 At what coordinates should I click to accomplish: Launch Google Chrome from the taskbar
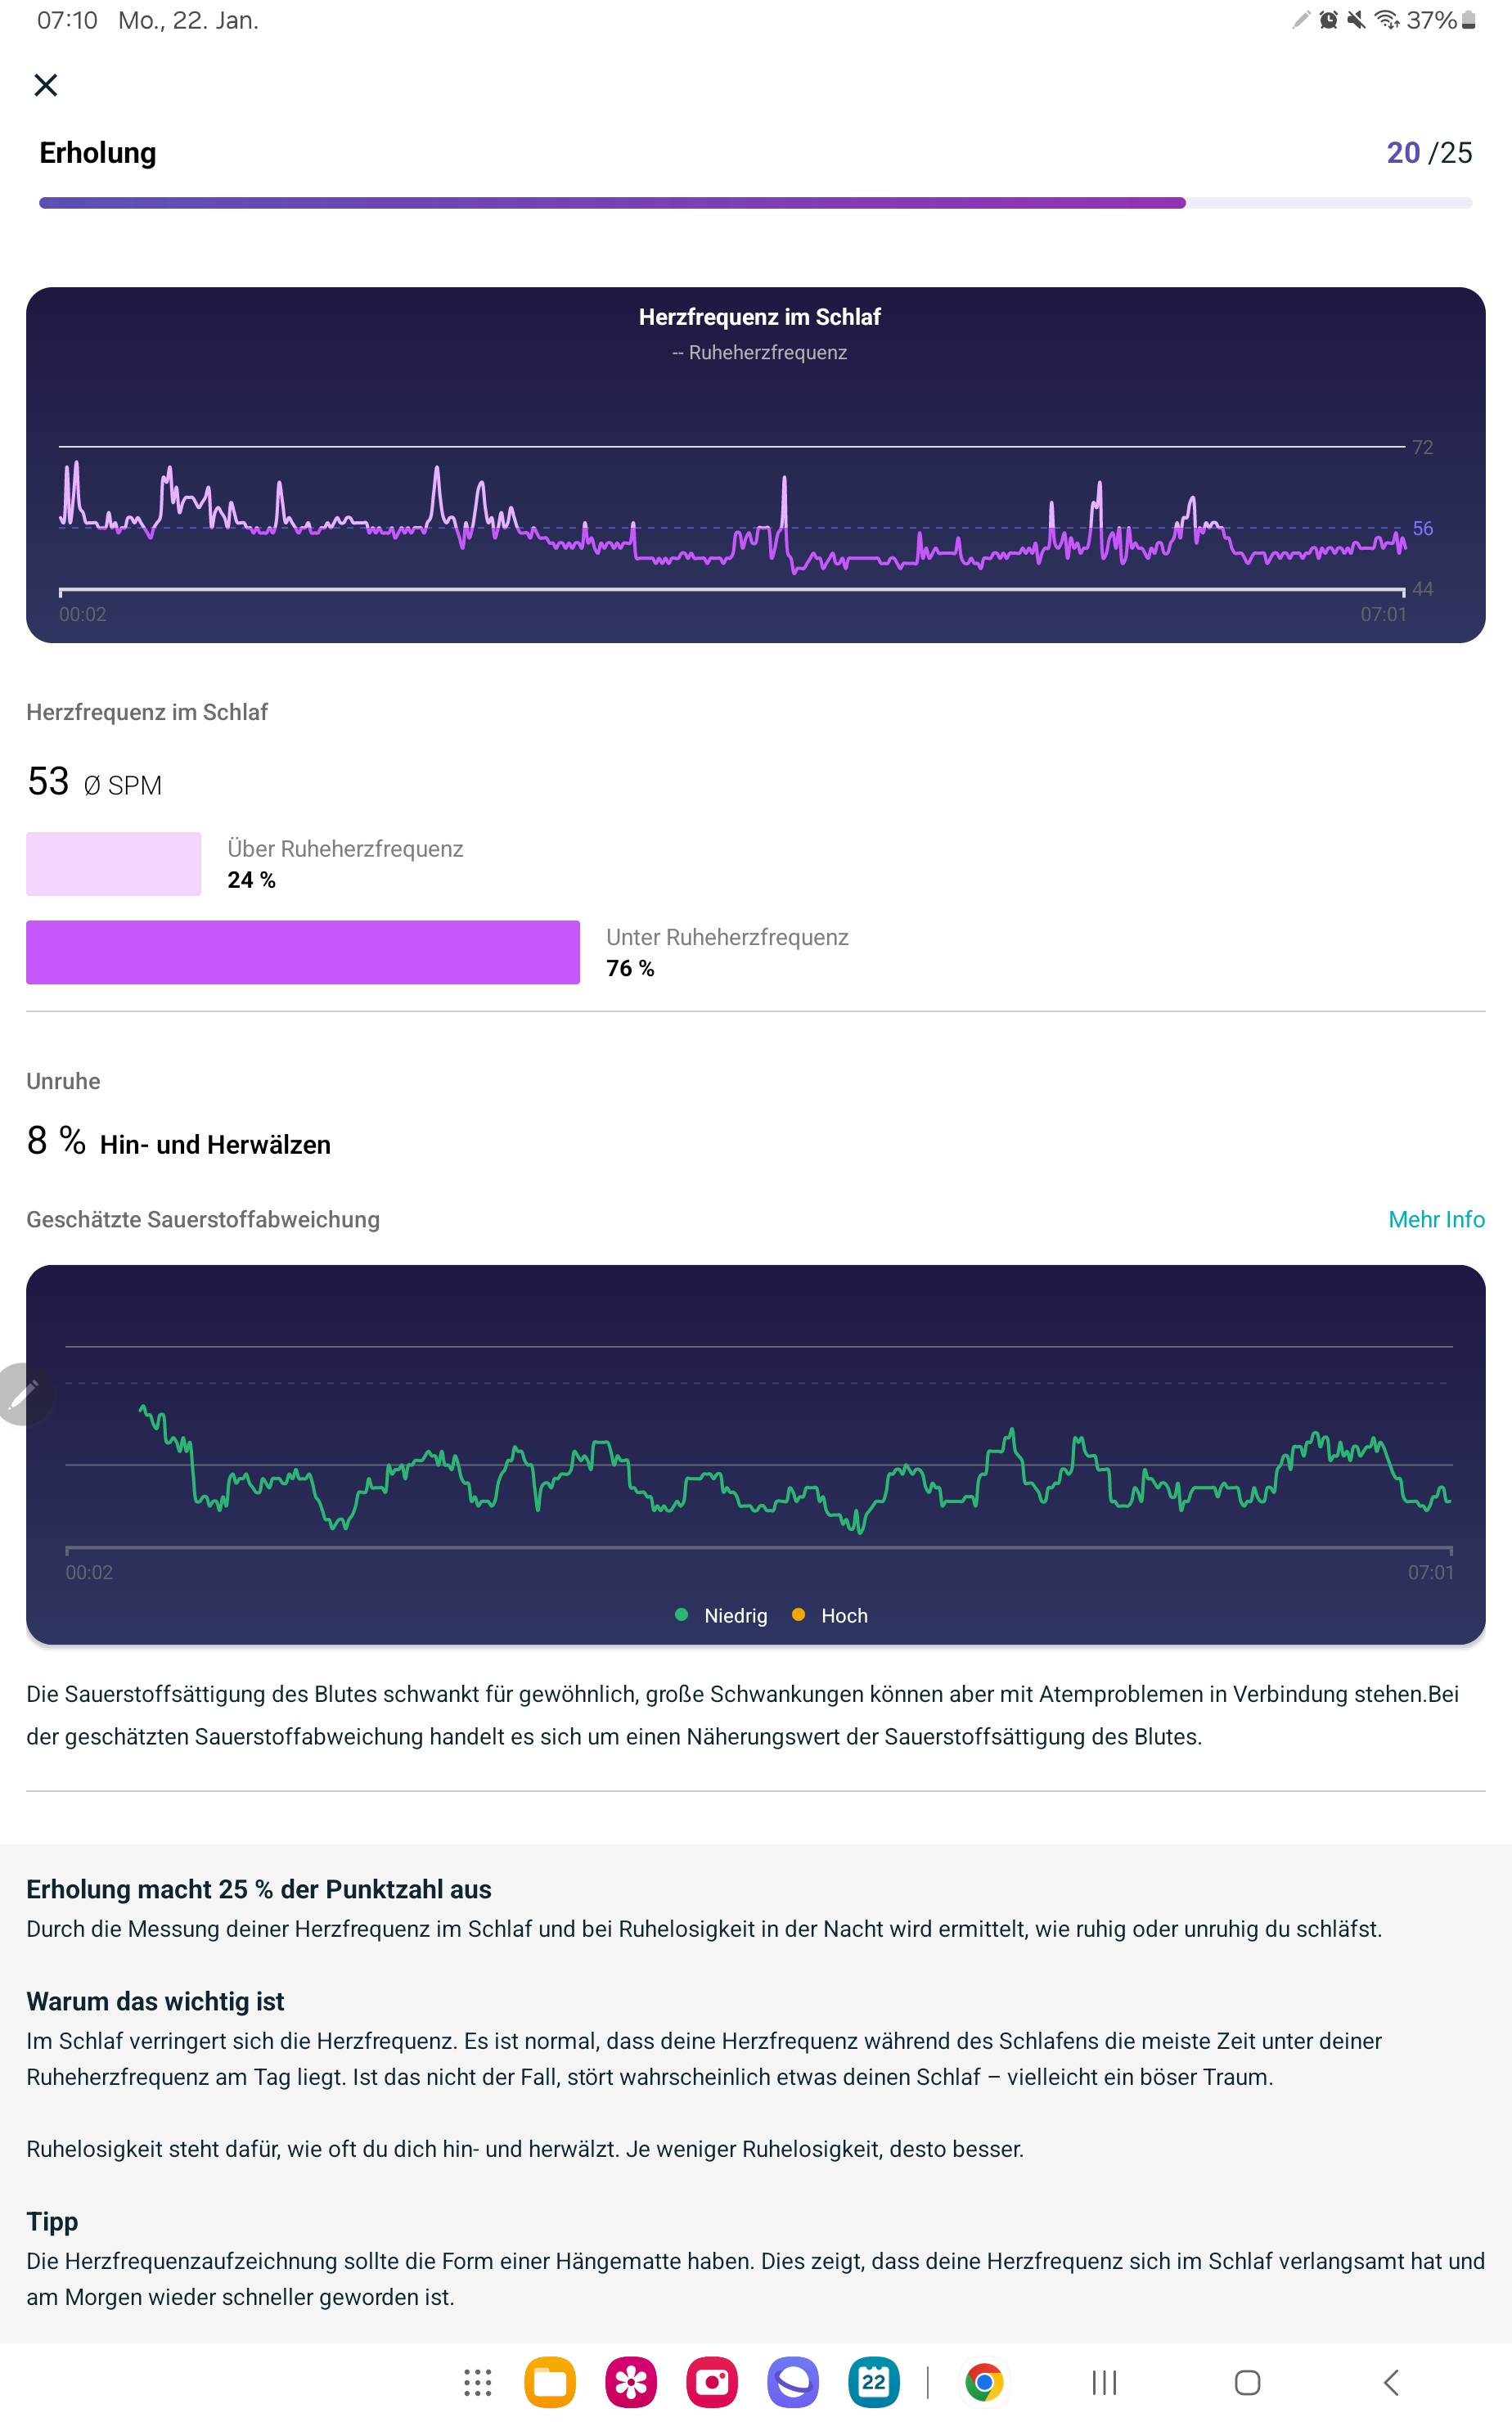point(984,2383)
